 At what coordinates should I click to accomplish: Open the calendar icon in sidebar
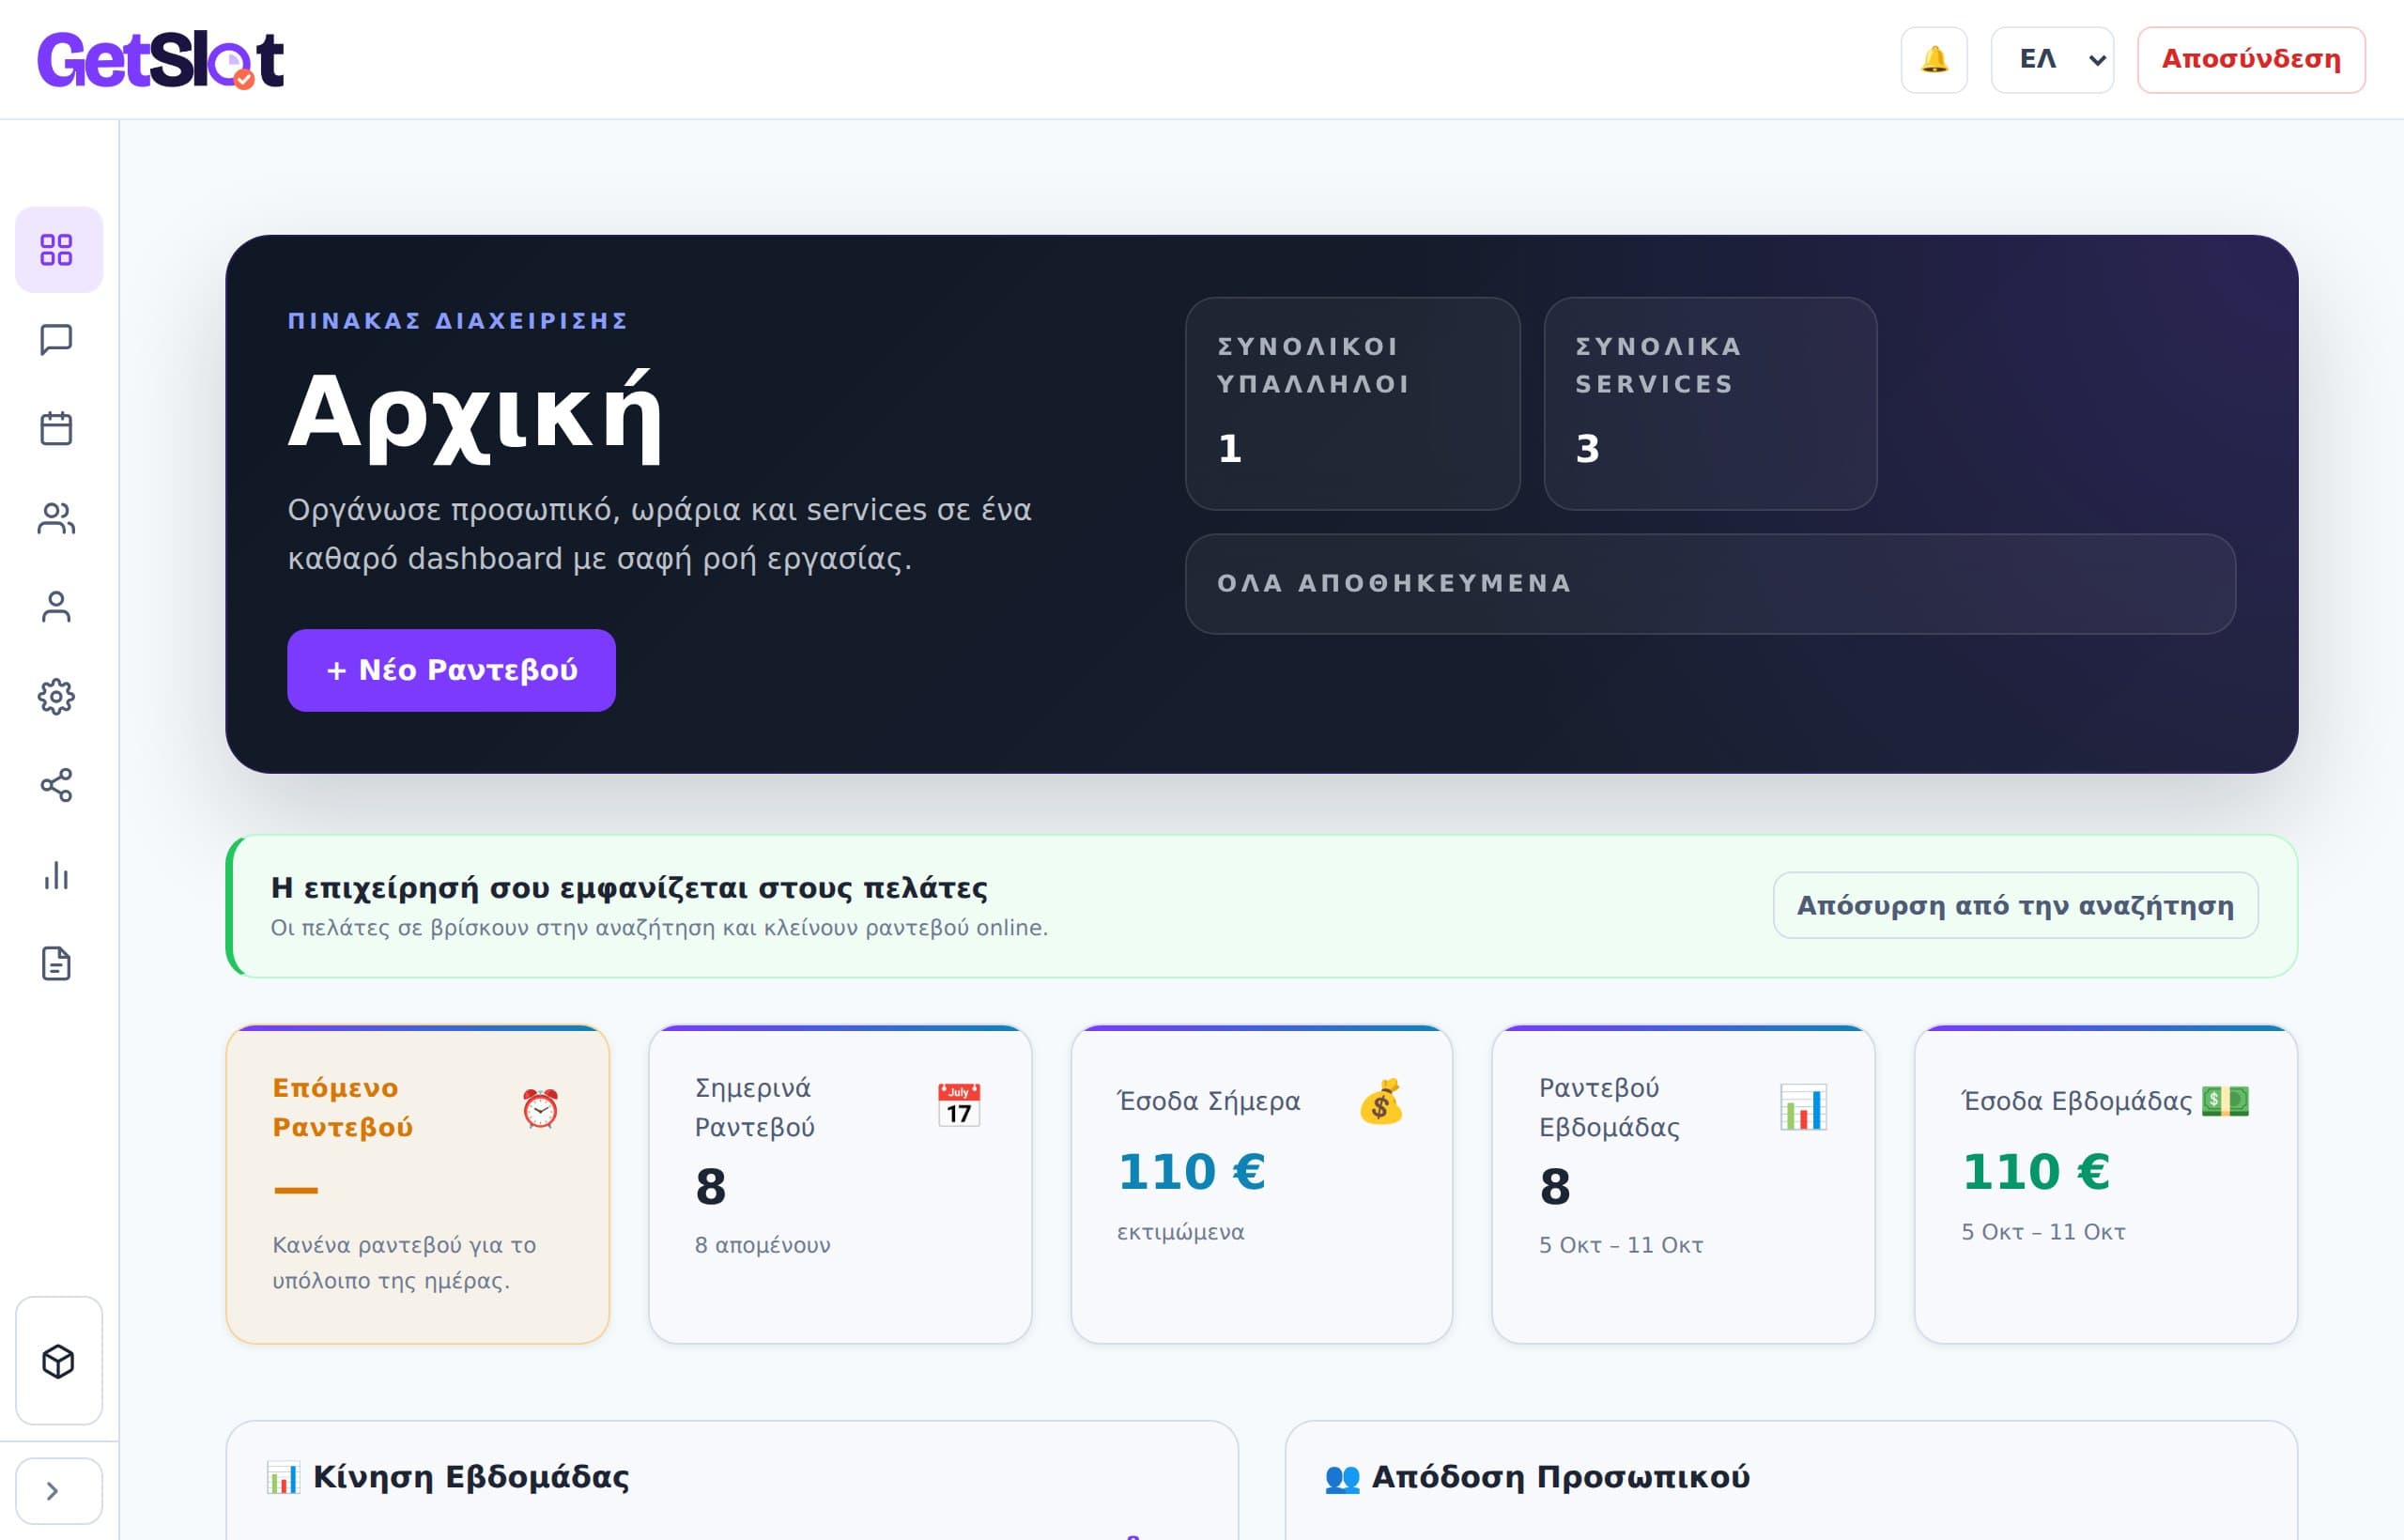click(57, 429)
